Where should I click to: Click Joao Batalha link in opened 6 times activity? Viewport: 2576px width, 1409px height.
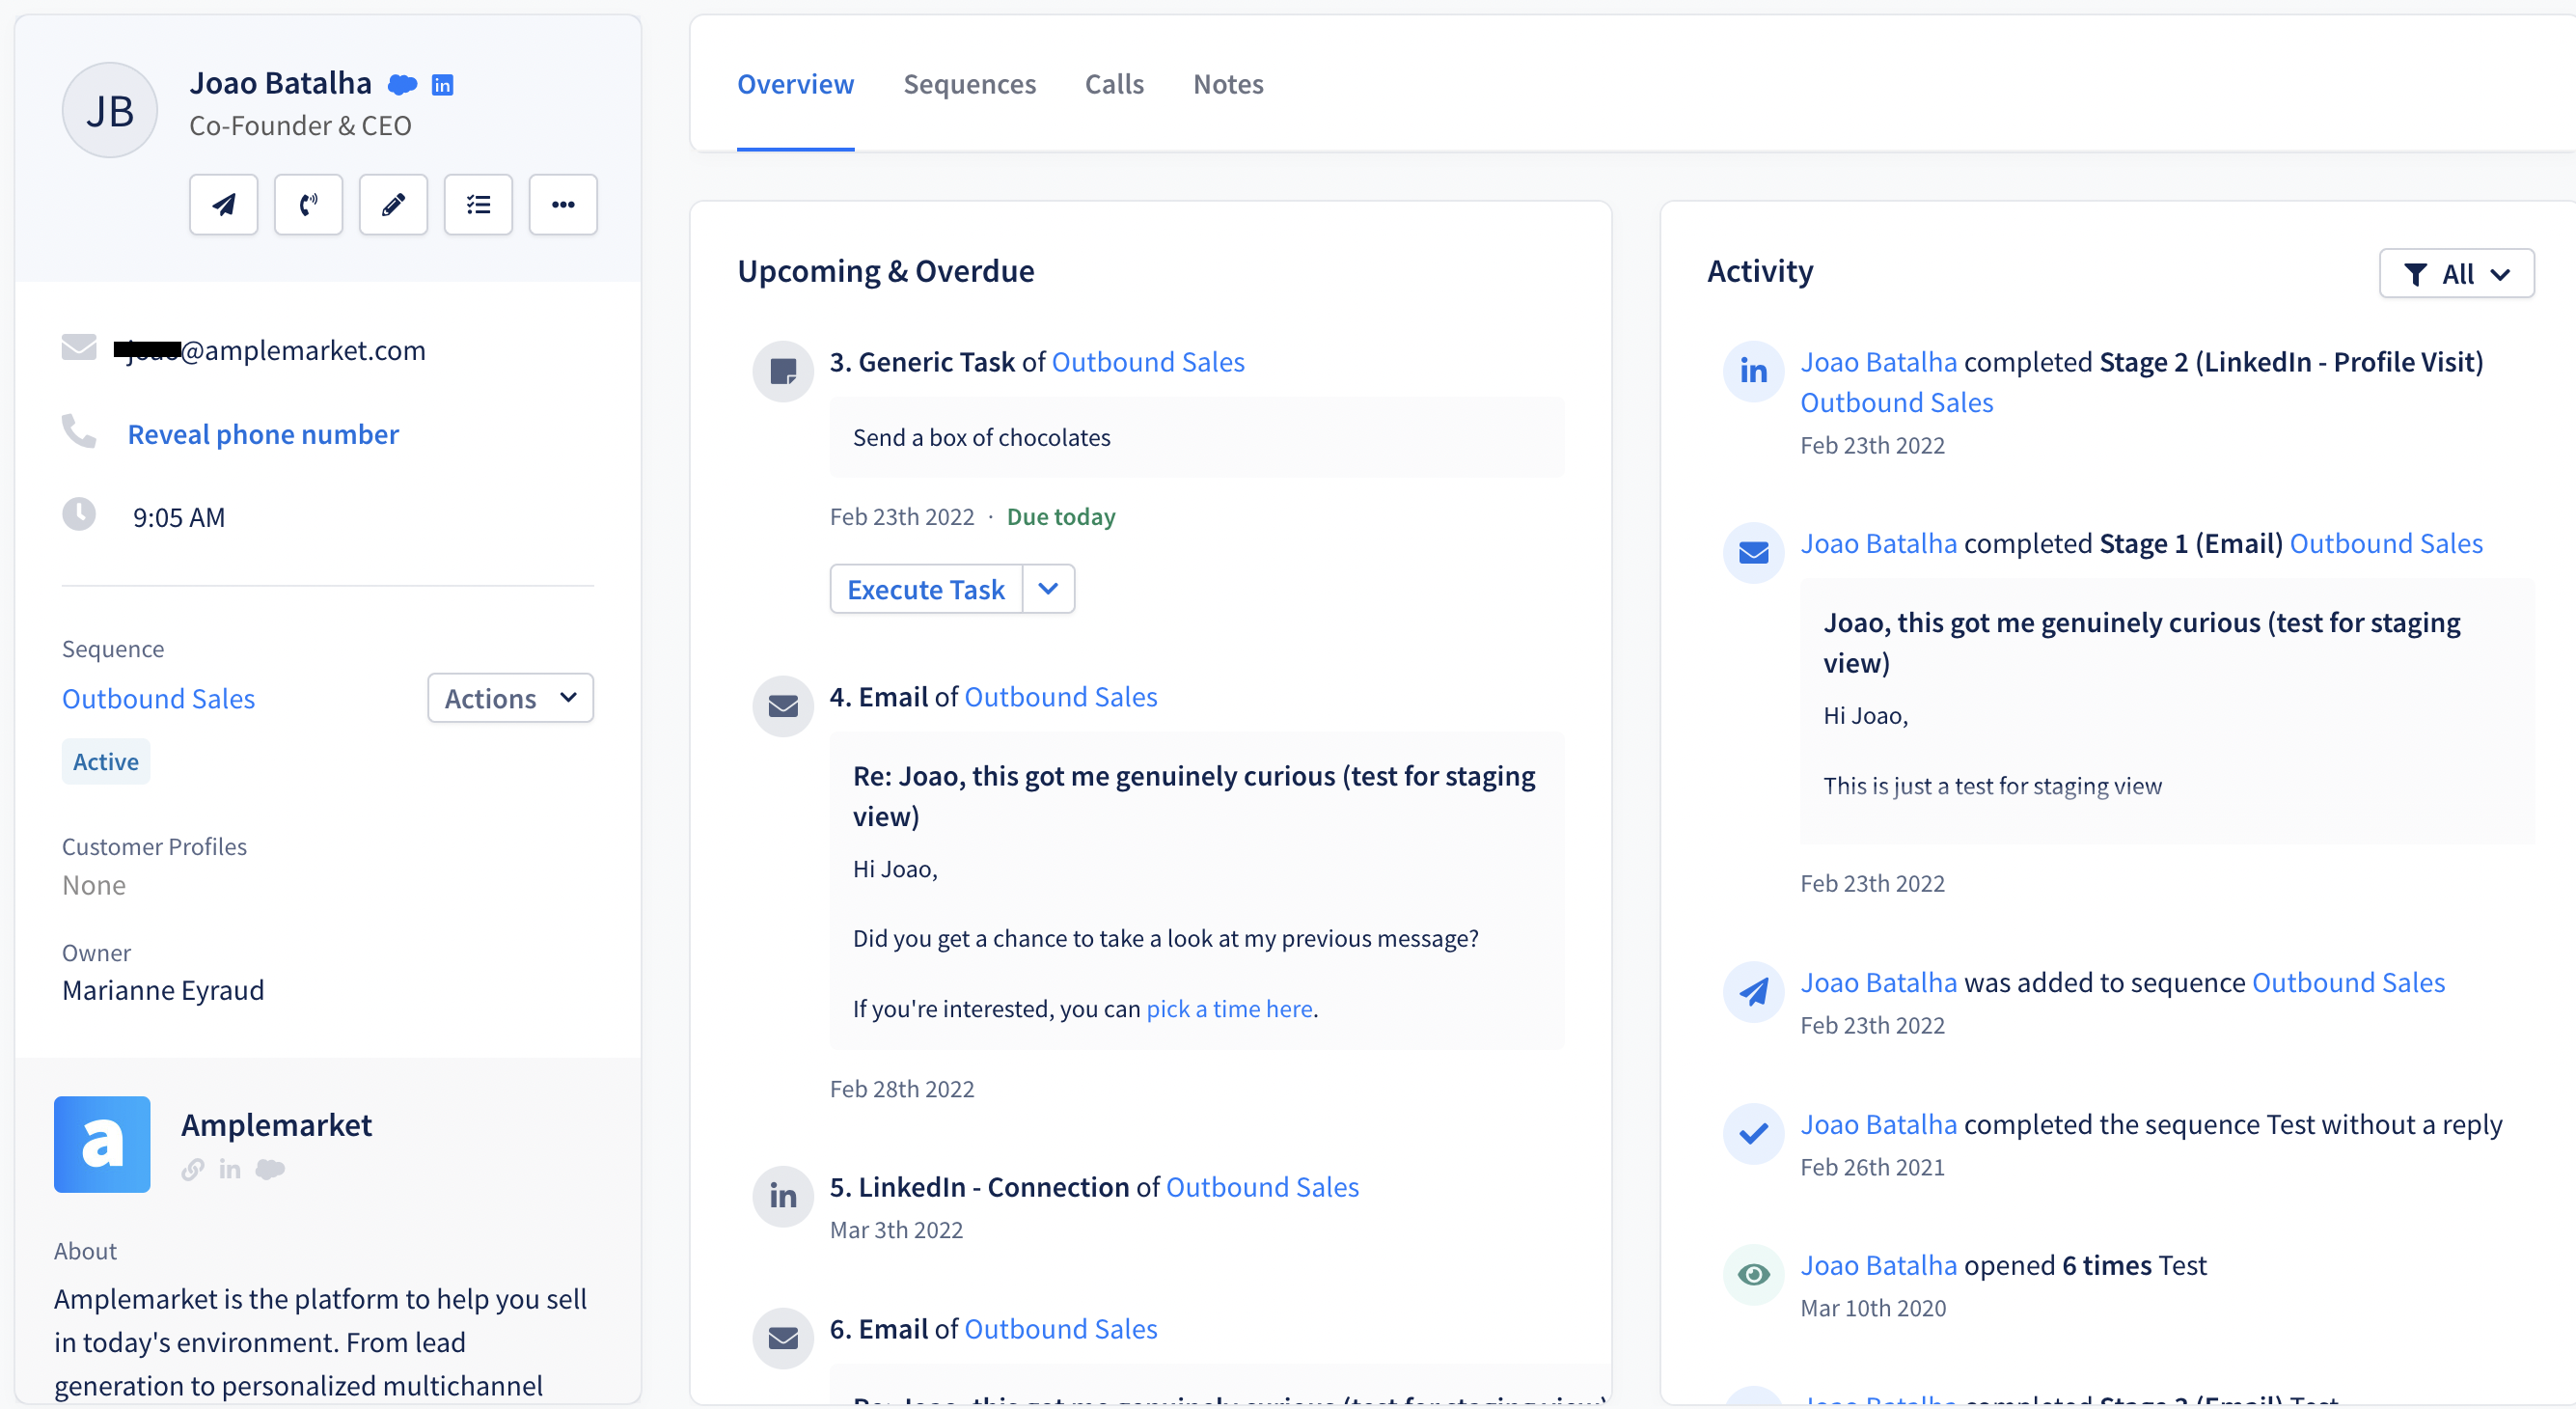pyautogui.click(x=1879, y=1266)
